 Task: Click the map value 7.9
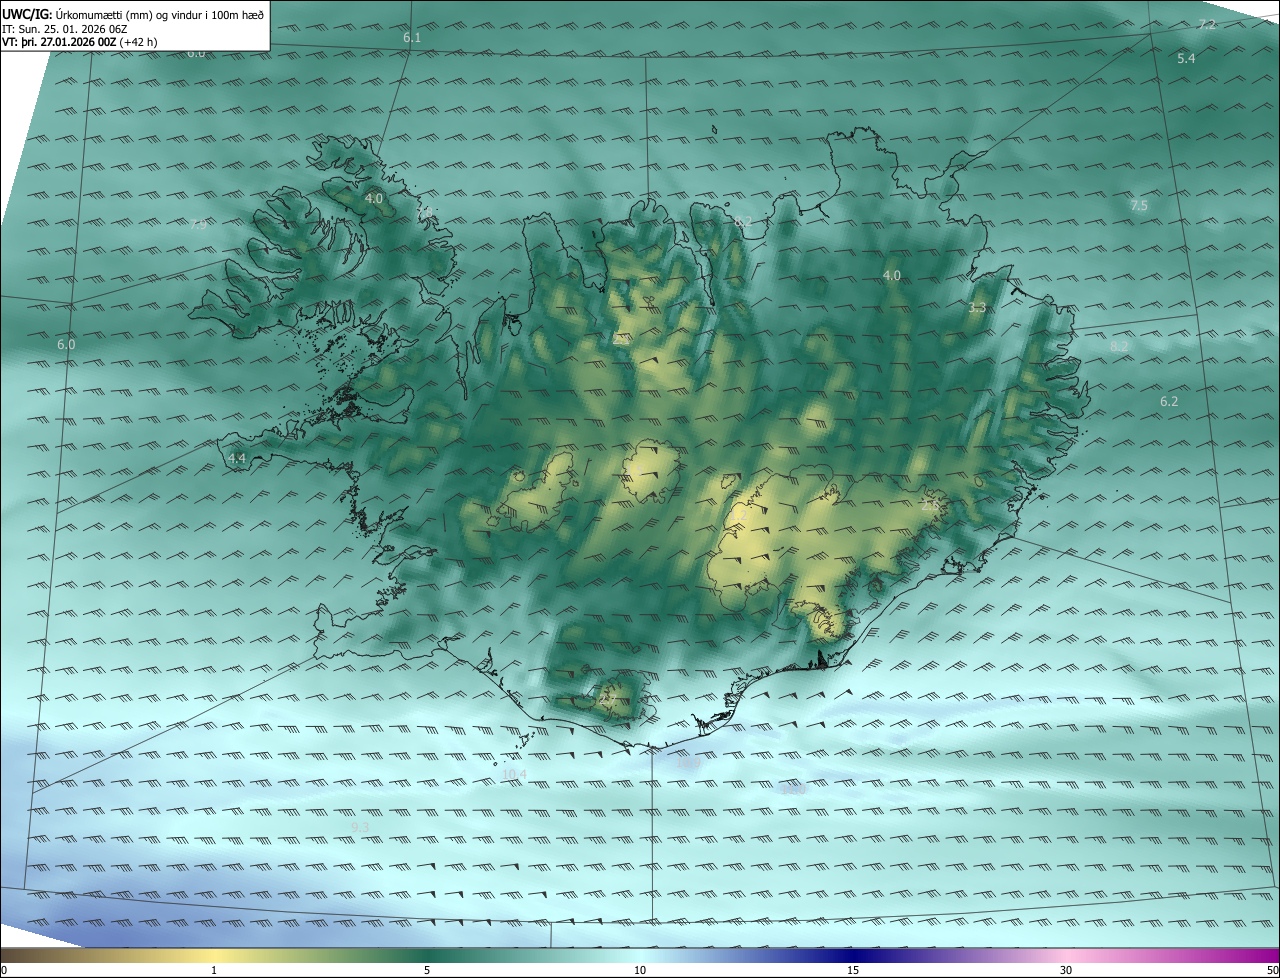(x=198, y=225)
